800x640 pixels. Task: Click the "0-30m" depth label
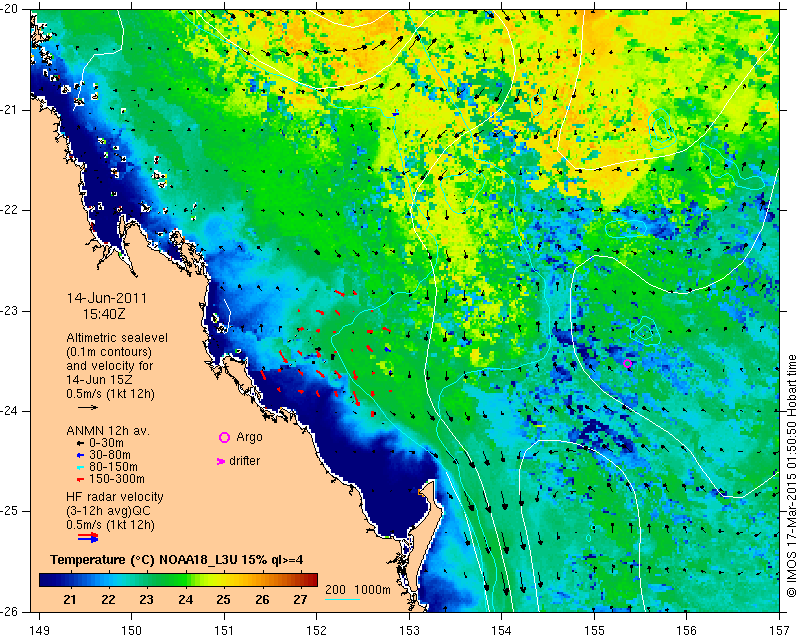pos(106,442)
